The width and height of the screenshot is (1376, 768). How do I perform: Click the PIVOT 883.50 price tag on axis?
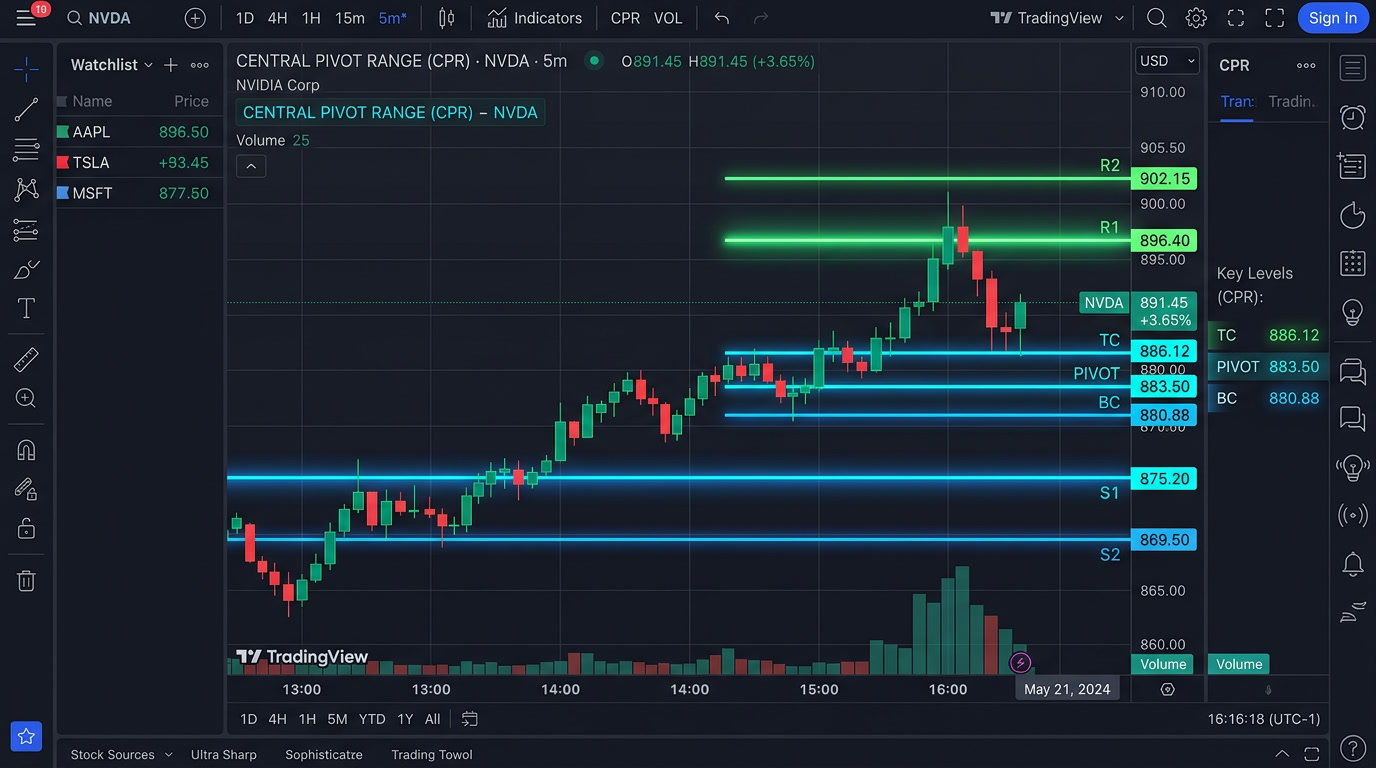pyautogui.click(x=1164, y=387)
